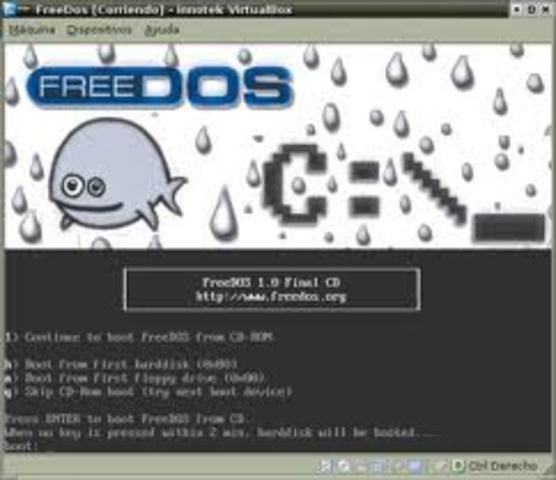
Task: Click the window menu icon in title bar
Action: pos(9,9)
